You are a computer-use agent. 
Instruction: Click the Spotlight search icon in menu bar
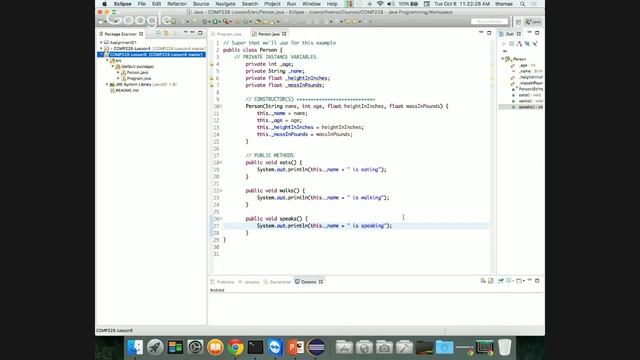point(522,4)
